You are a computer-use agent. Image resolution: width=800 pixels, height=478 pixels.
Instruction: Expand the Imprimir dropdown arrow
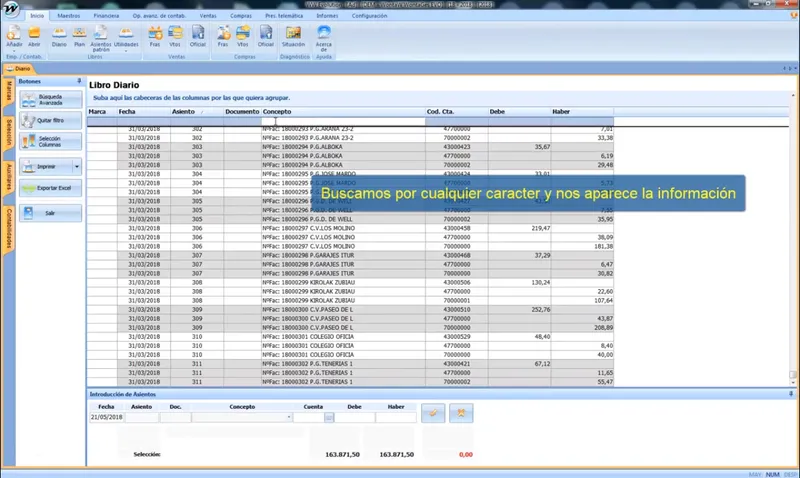tap(77, 167)
